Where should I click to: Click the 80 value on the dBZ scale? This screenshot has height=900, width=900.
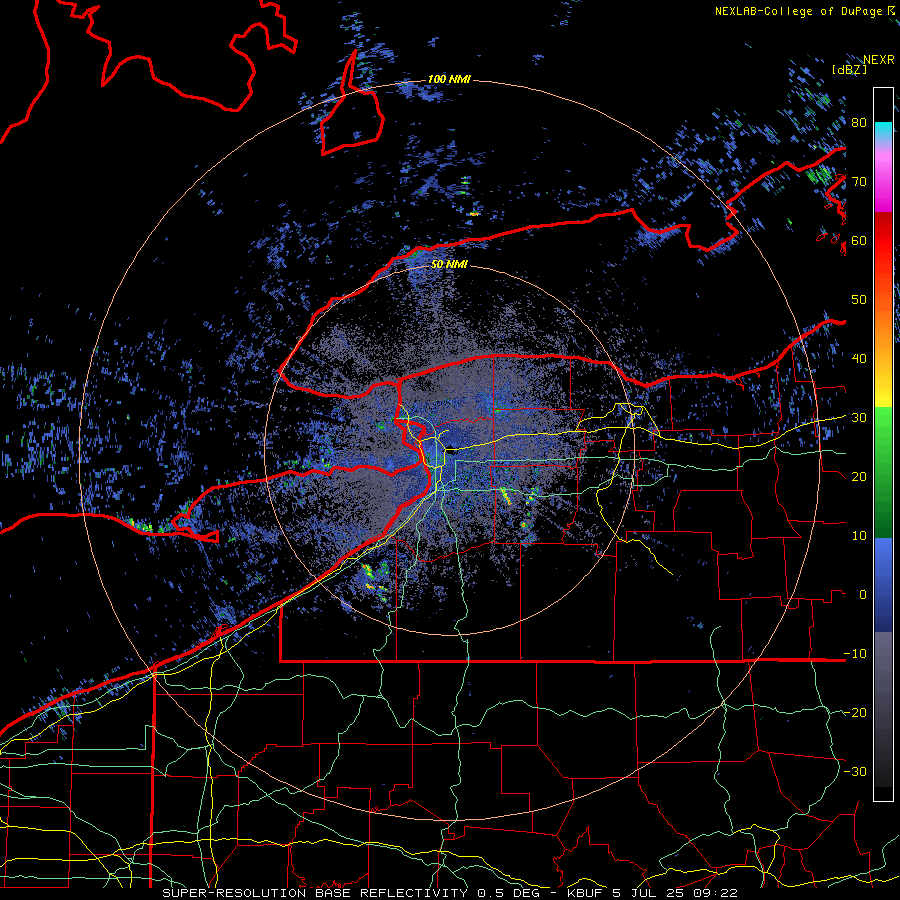pyautogui.click(x=859, y=123)
